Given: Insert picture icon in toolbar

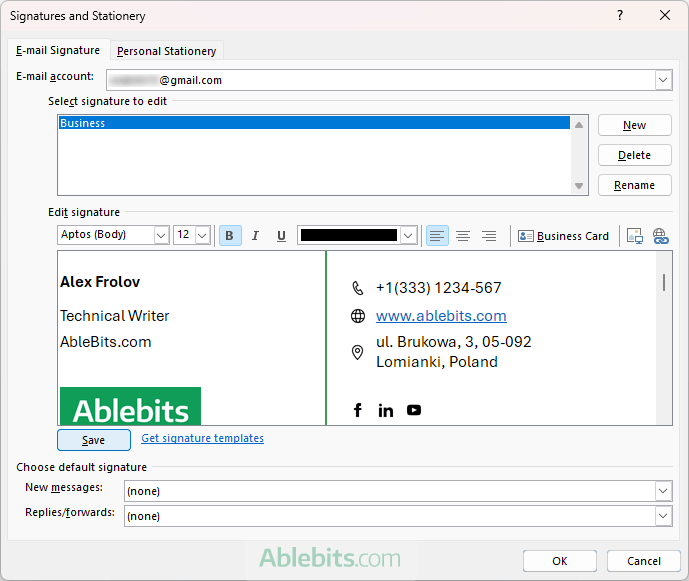Looking at the screenshot, I should [635, 236].
